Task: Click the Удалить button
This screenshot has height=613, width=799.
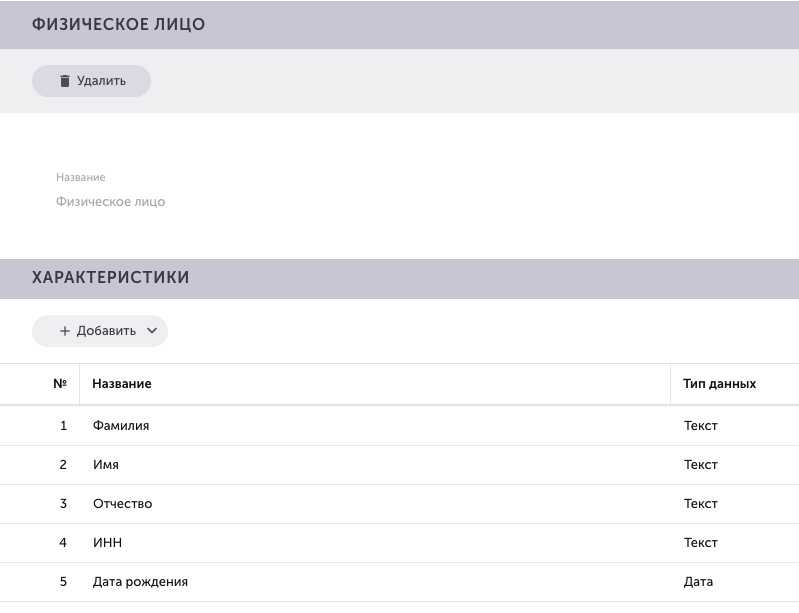Action: [x=91, y=81]
